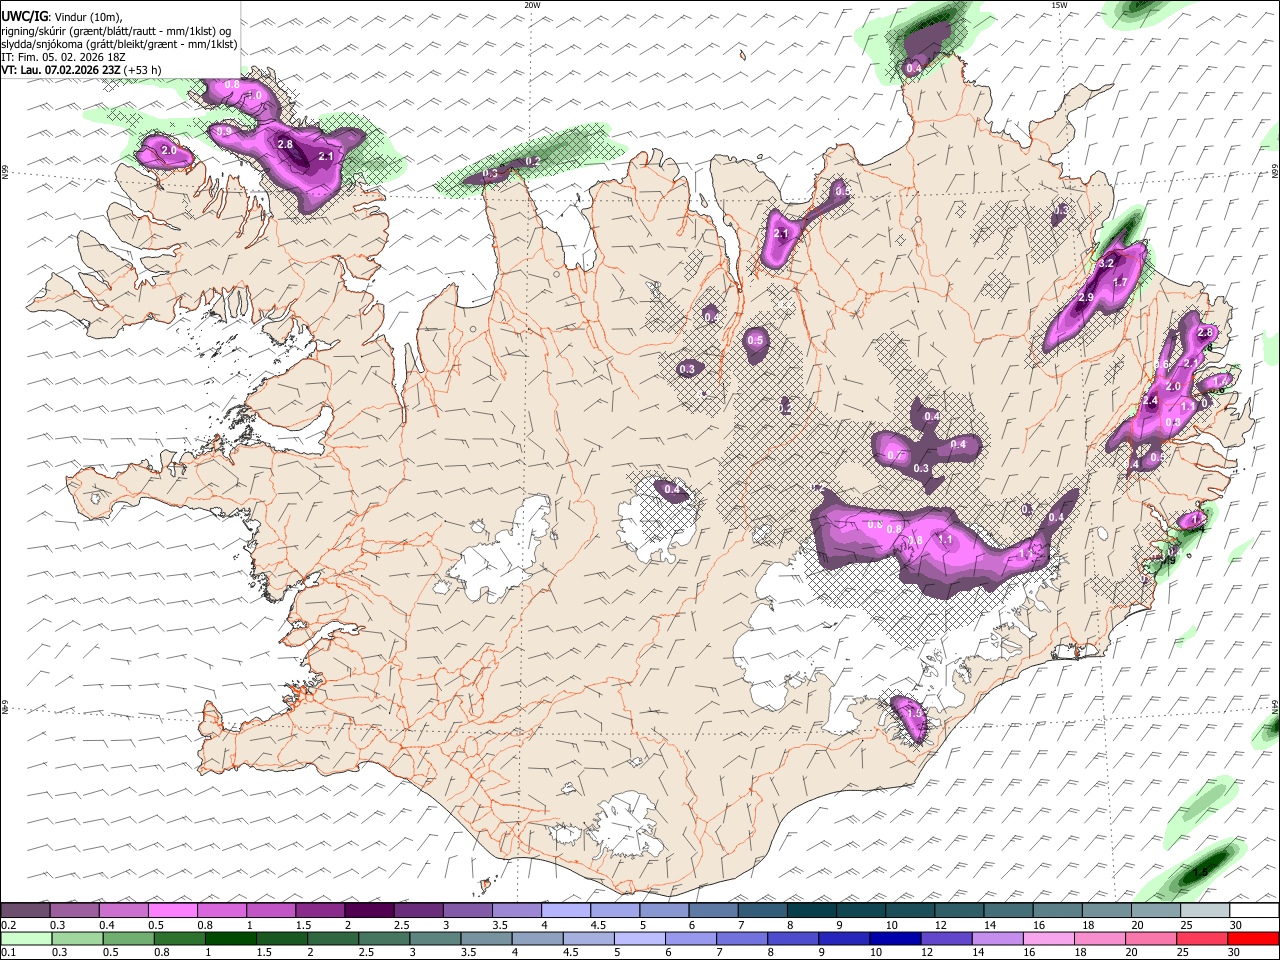The image size is (1280, 960).
Task: Choose the pale grey swatch between 25 and 30 upper row
Action: click(1203, 911)
